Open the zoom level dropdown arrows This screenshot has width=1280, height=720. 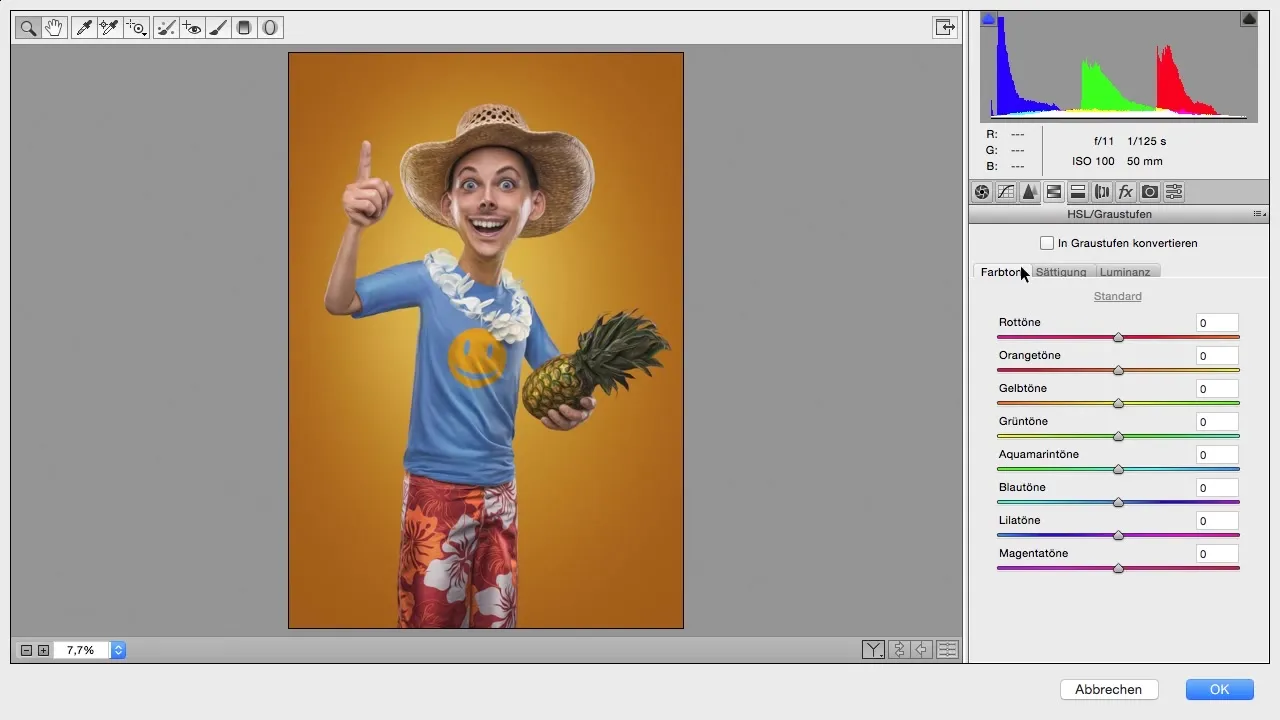click(x=118, y=651)
